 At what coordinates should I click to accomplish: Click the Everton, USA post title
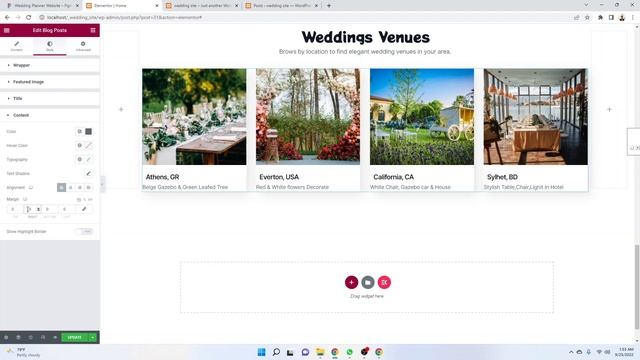click(279, 177)
